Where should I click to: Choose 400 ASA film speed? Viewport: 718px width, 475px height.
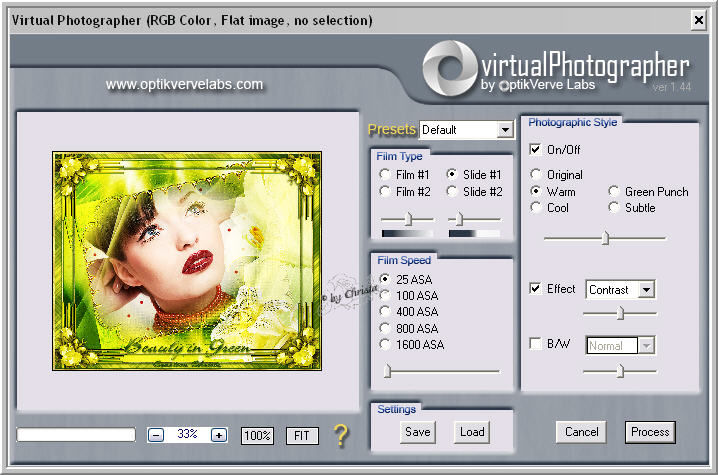click(x=385, y=311)
